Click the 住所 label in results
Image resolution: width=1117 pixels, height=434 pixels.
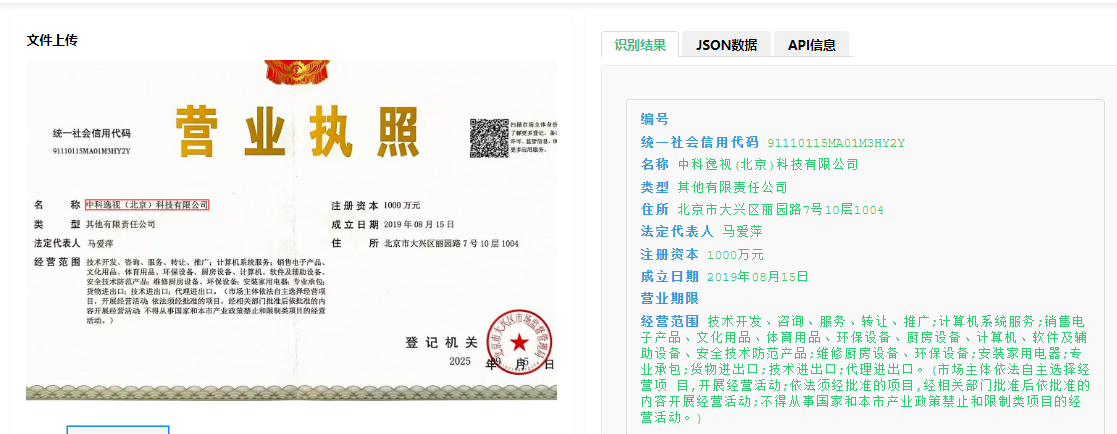point(655,210)
